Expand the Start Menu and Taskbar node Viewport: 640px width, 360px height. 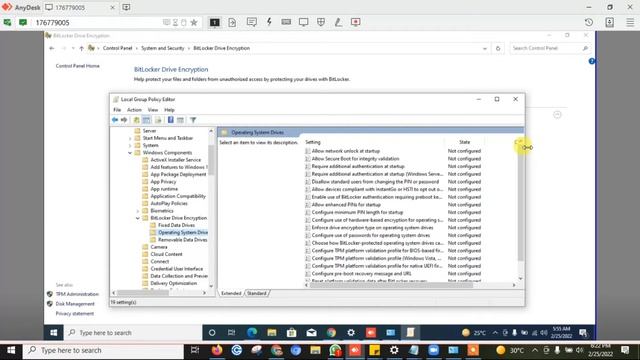coord(130,138)
